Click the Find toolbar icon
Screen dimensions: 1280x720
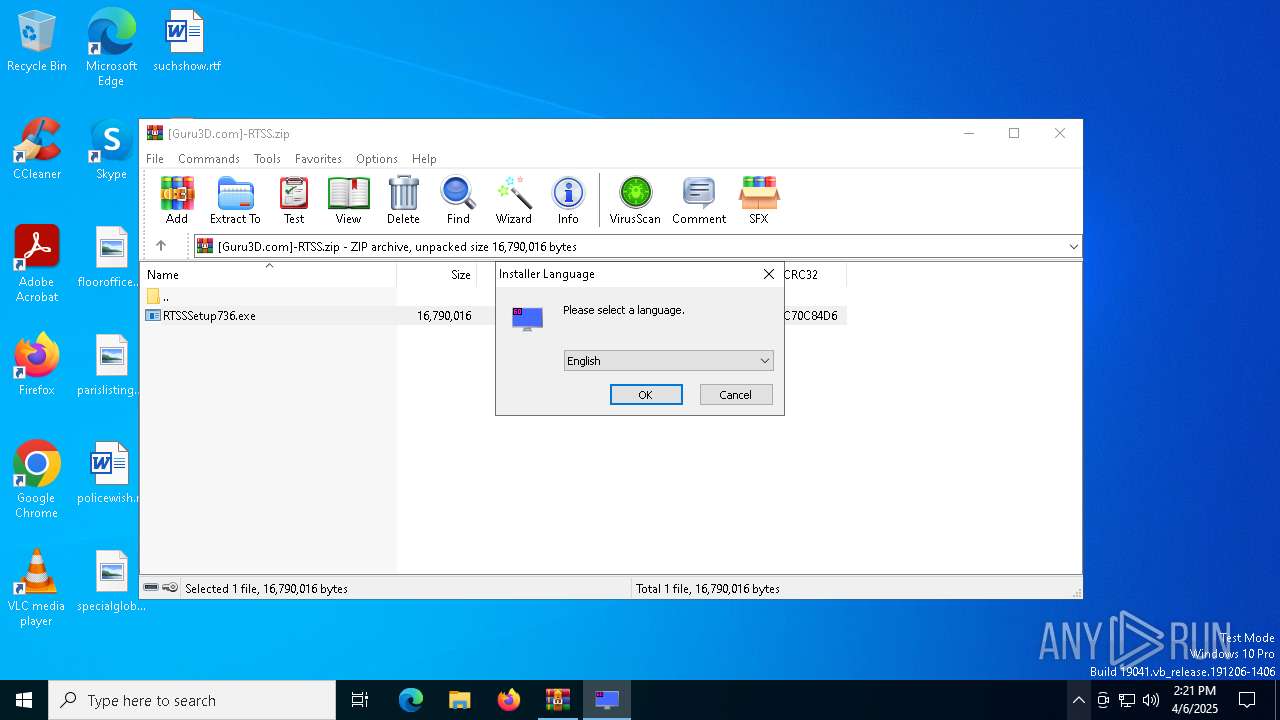(458, 200)
